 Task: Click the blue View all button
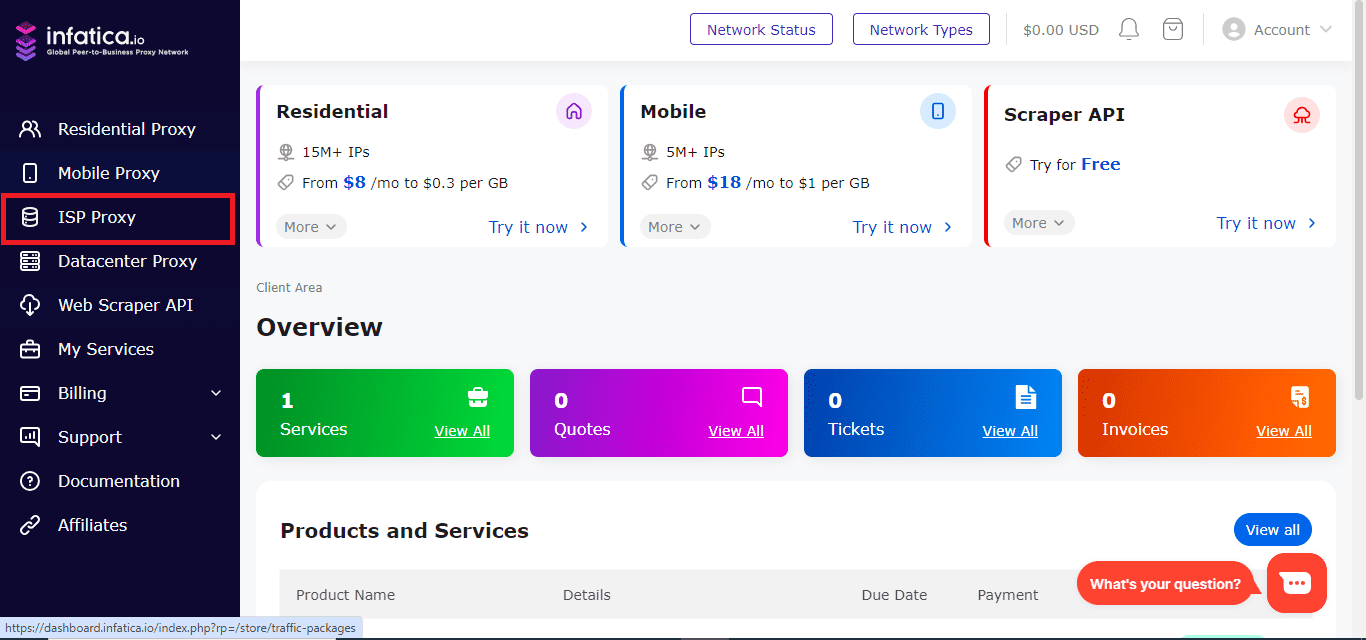(x=1273, y=530)
